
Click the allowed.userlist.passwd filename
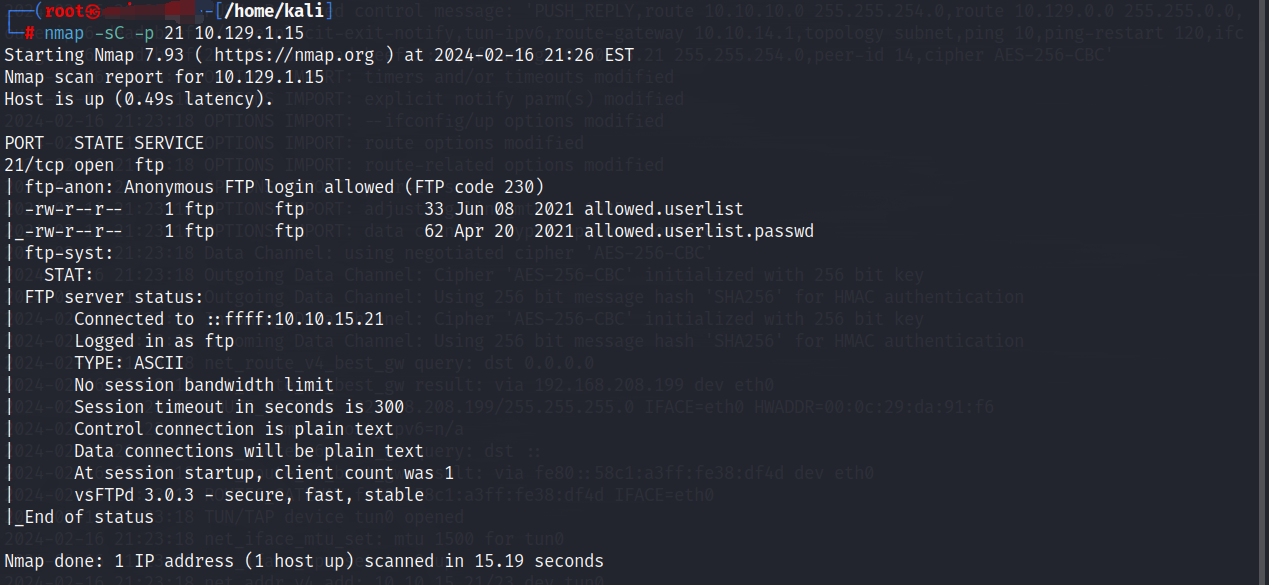coord(699,231)
